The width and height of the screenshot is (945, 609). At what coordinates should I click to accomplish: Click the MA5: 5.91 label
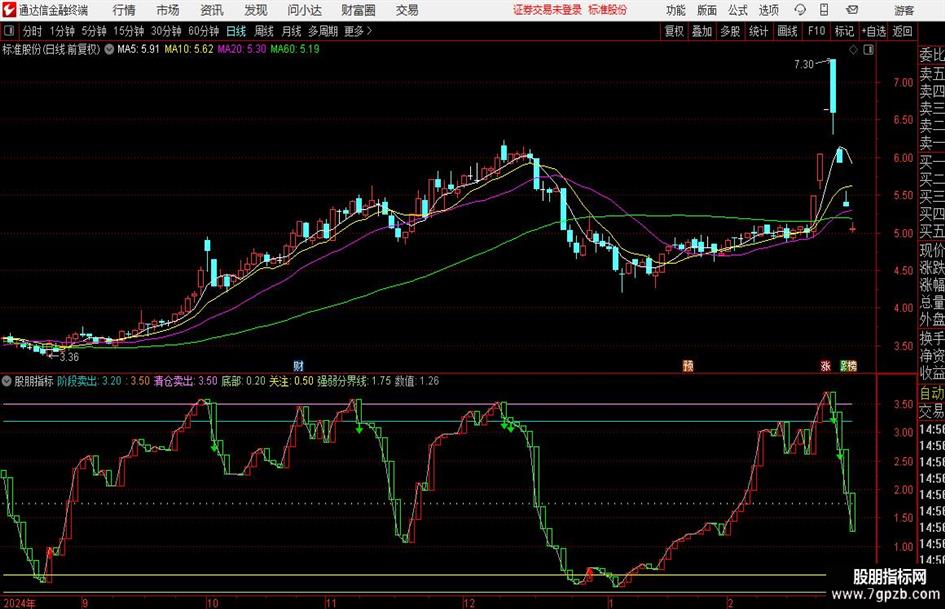138,49
